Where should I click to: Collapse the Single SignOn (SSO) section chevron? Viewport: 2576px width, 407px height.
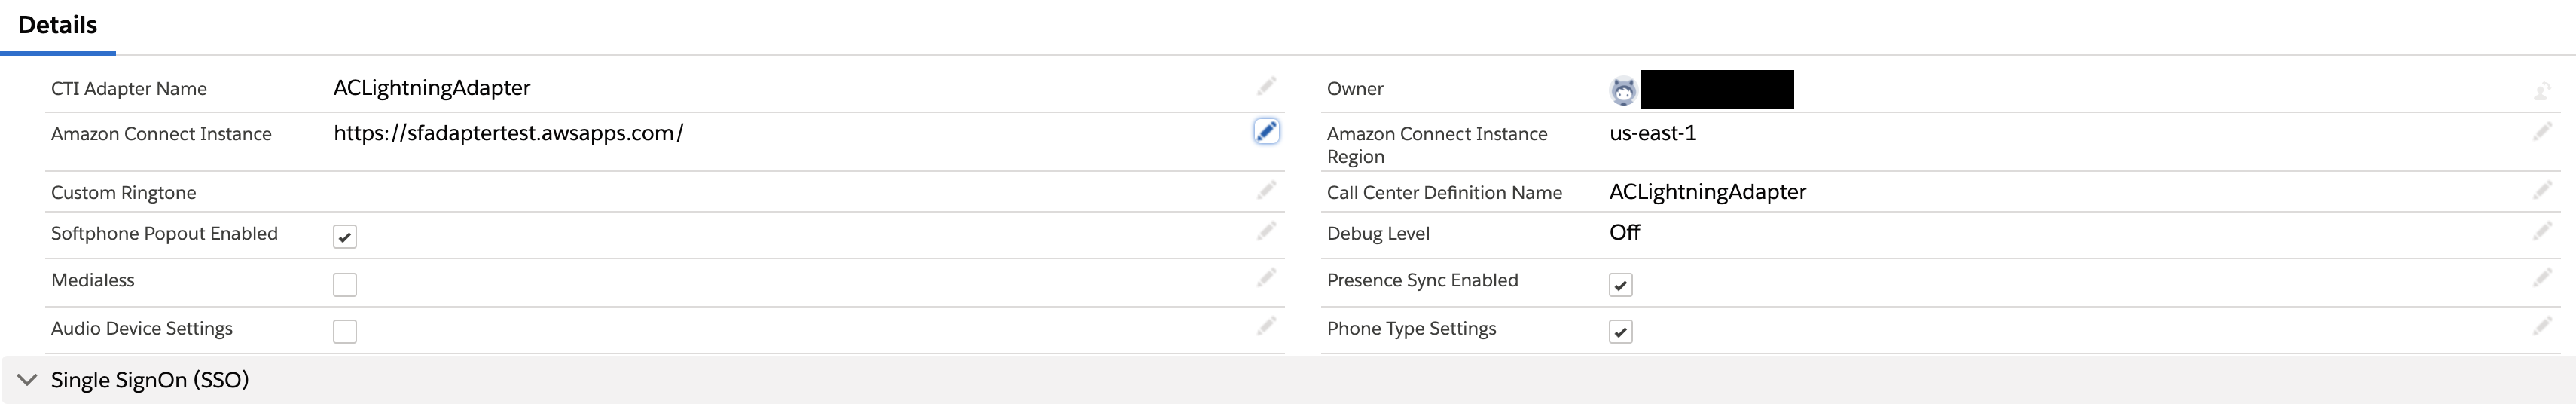tap(27, 380)
